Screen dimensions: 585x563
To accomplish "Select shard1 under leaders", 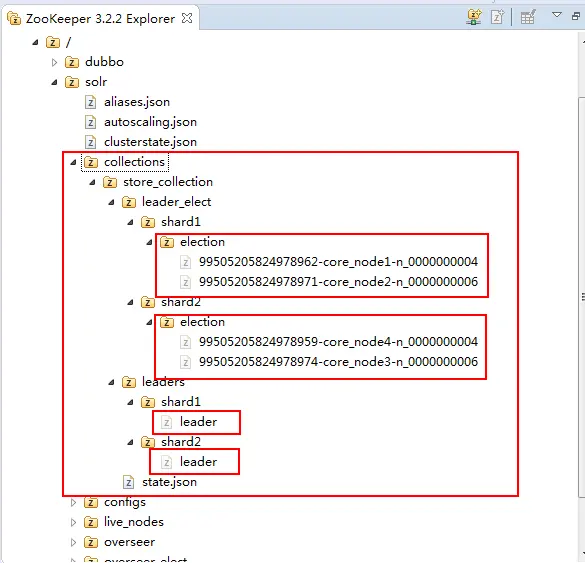I will coord(181,402).
